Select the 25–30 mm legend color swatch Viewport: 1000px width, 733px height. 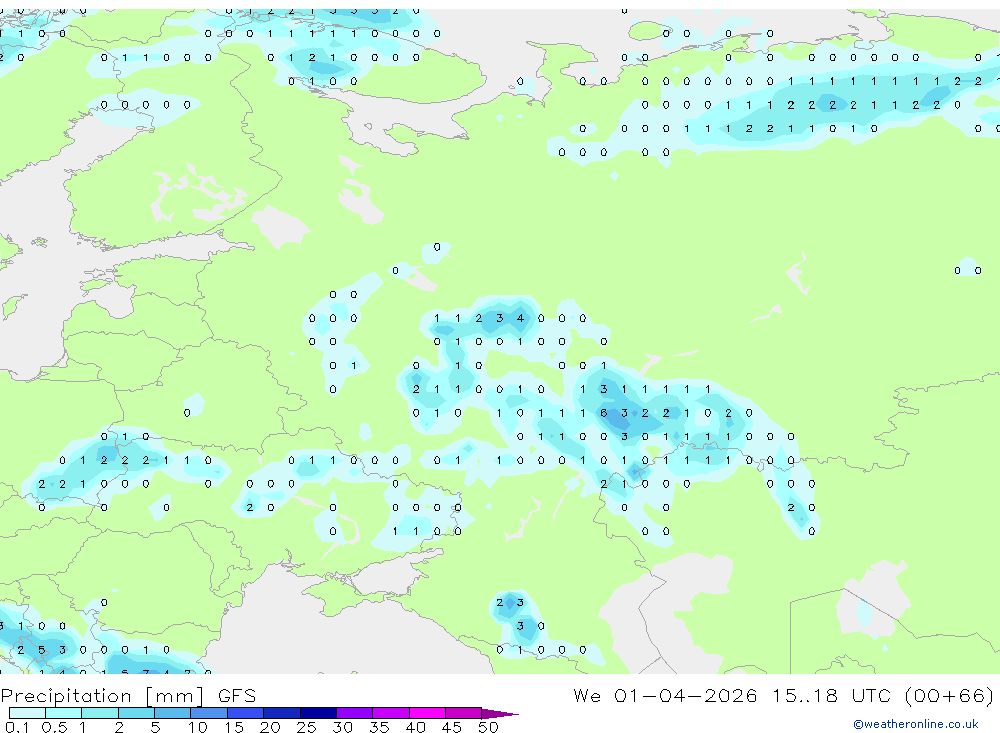318,713
